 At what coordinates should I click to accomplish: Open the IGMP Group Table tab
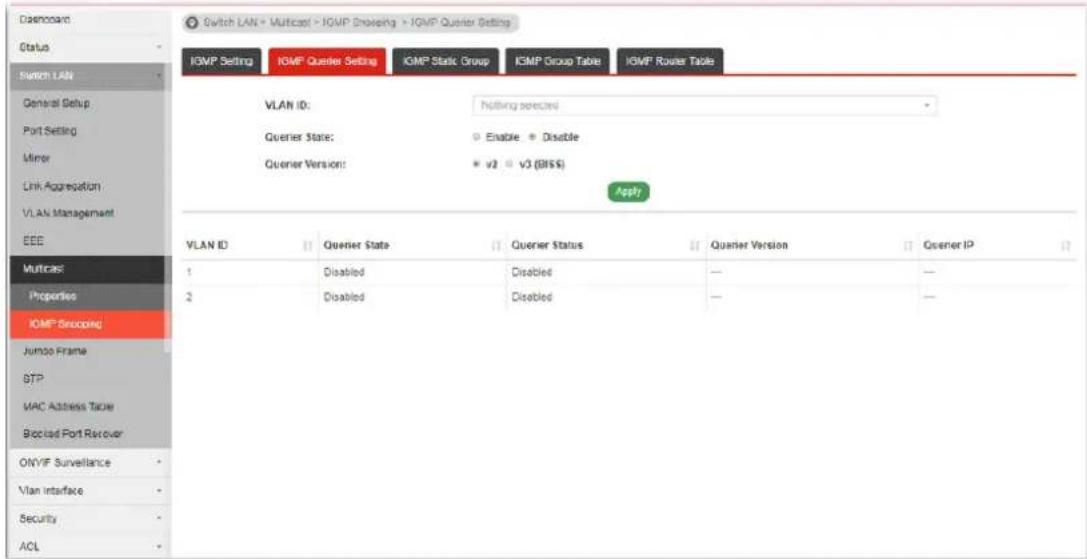point(558,62)
